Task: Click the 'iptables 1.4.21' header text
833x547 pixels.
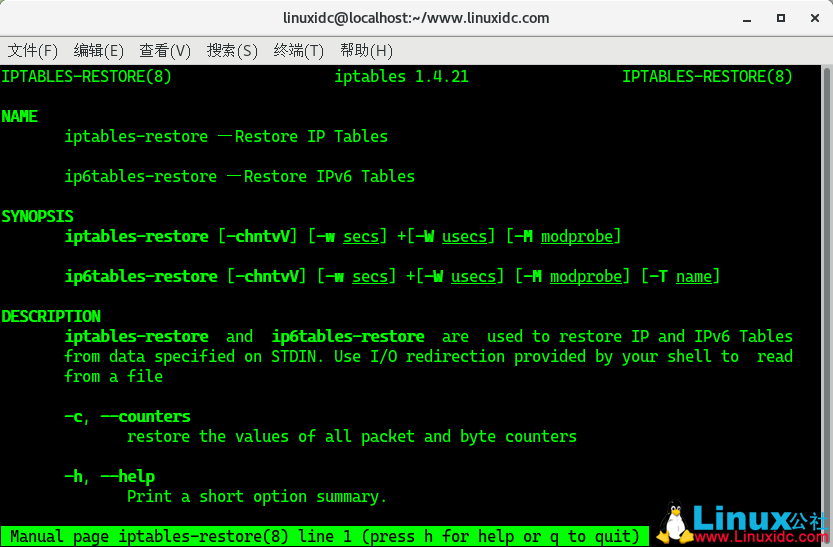Action: pyautogui.click(x=402, y=76)
